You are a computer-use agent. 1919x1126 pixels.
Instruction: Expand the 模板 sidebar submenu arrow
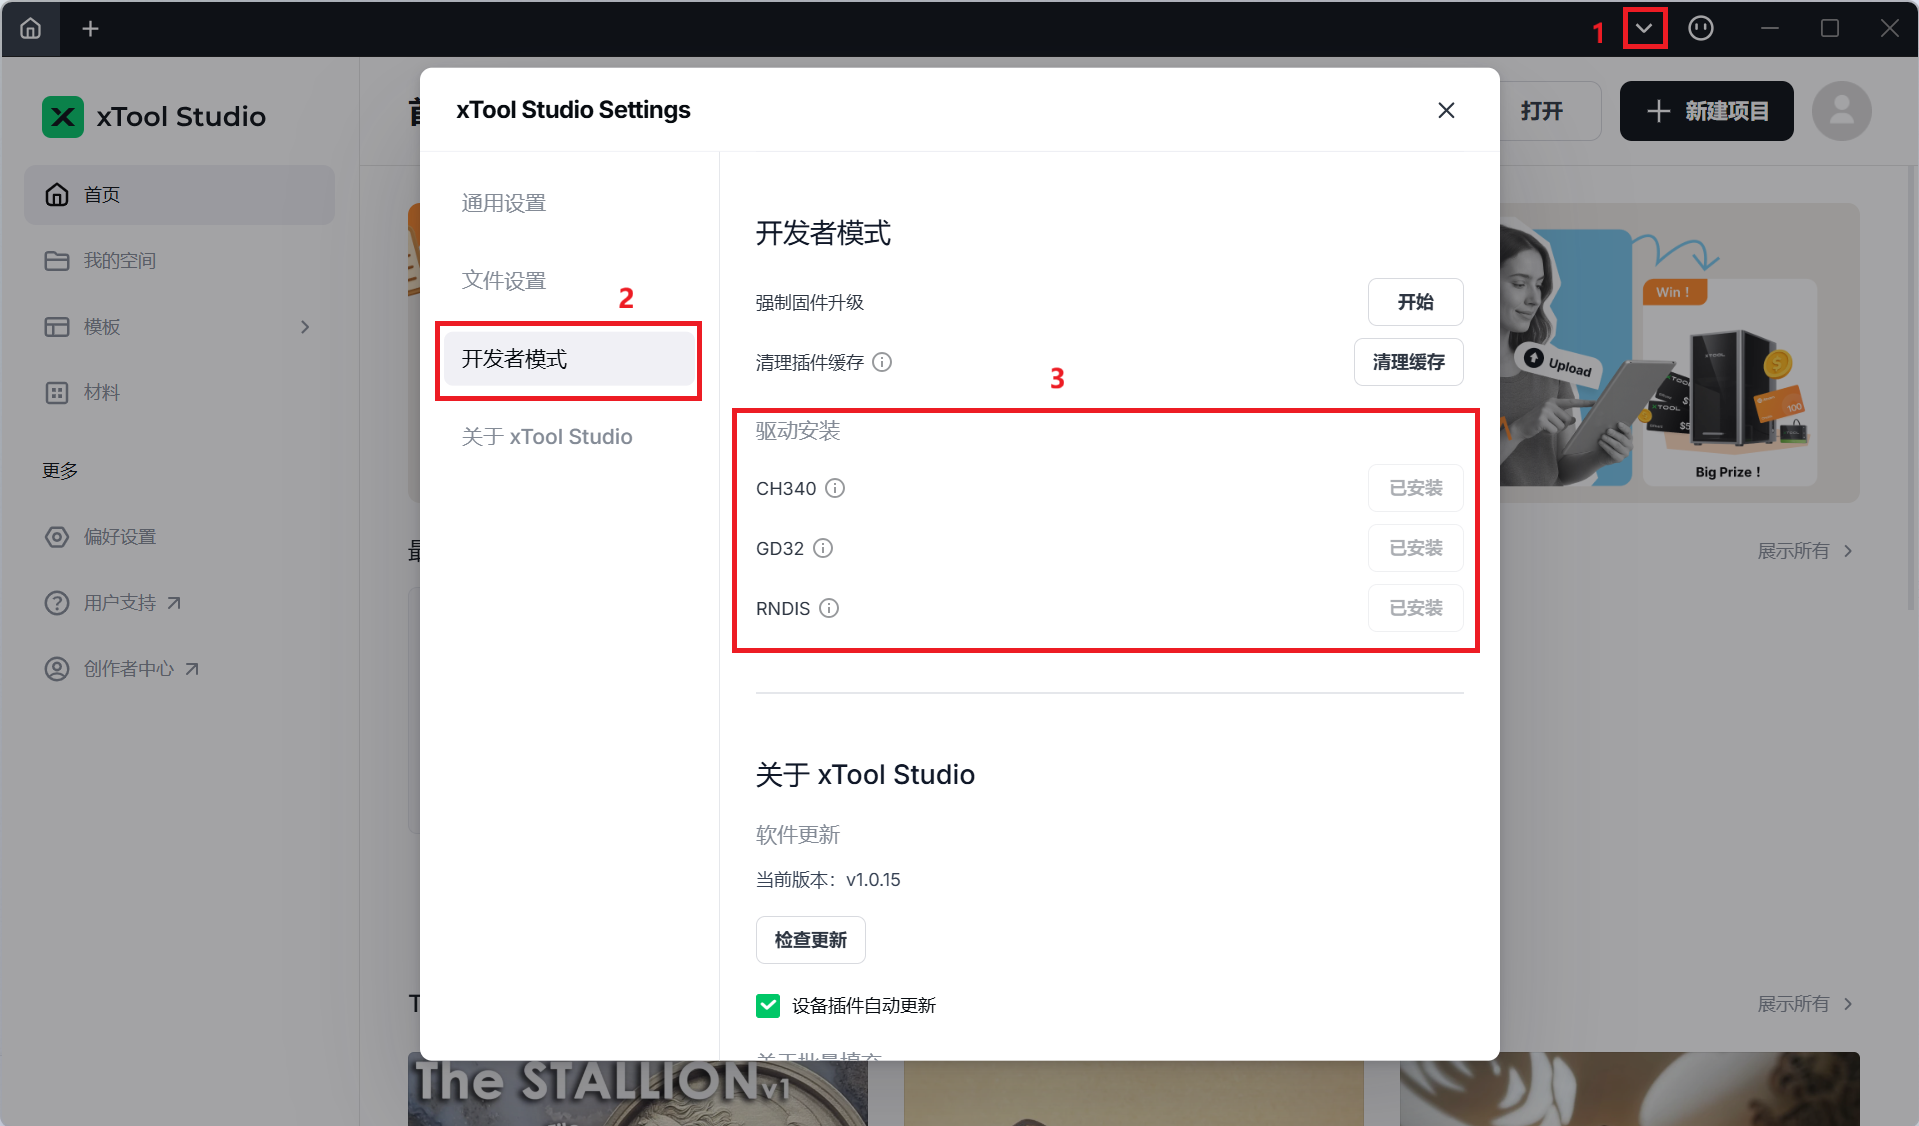[x=305, y=327]
